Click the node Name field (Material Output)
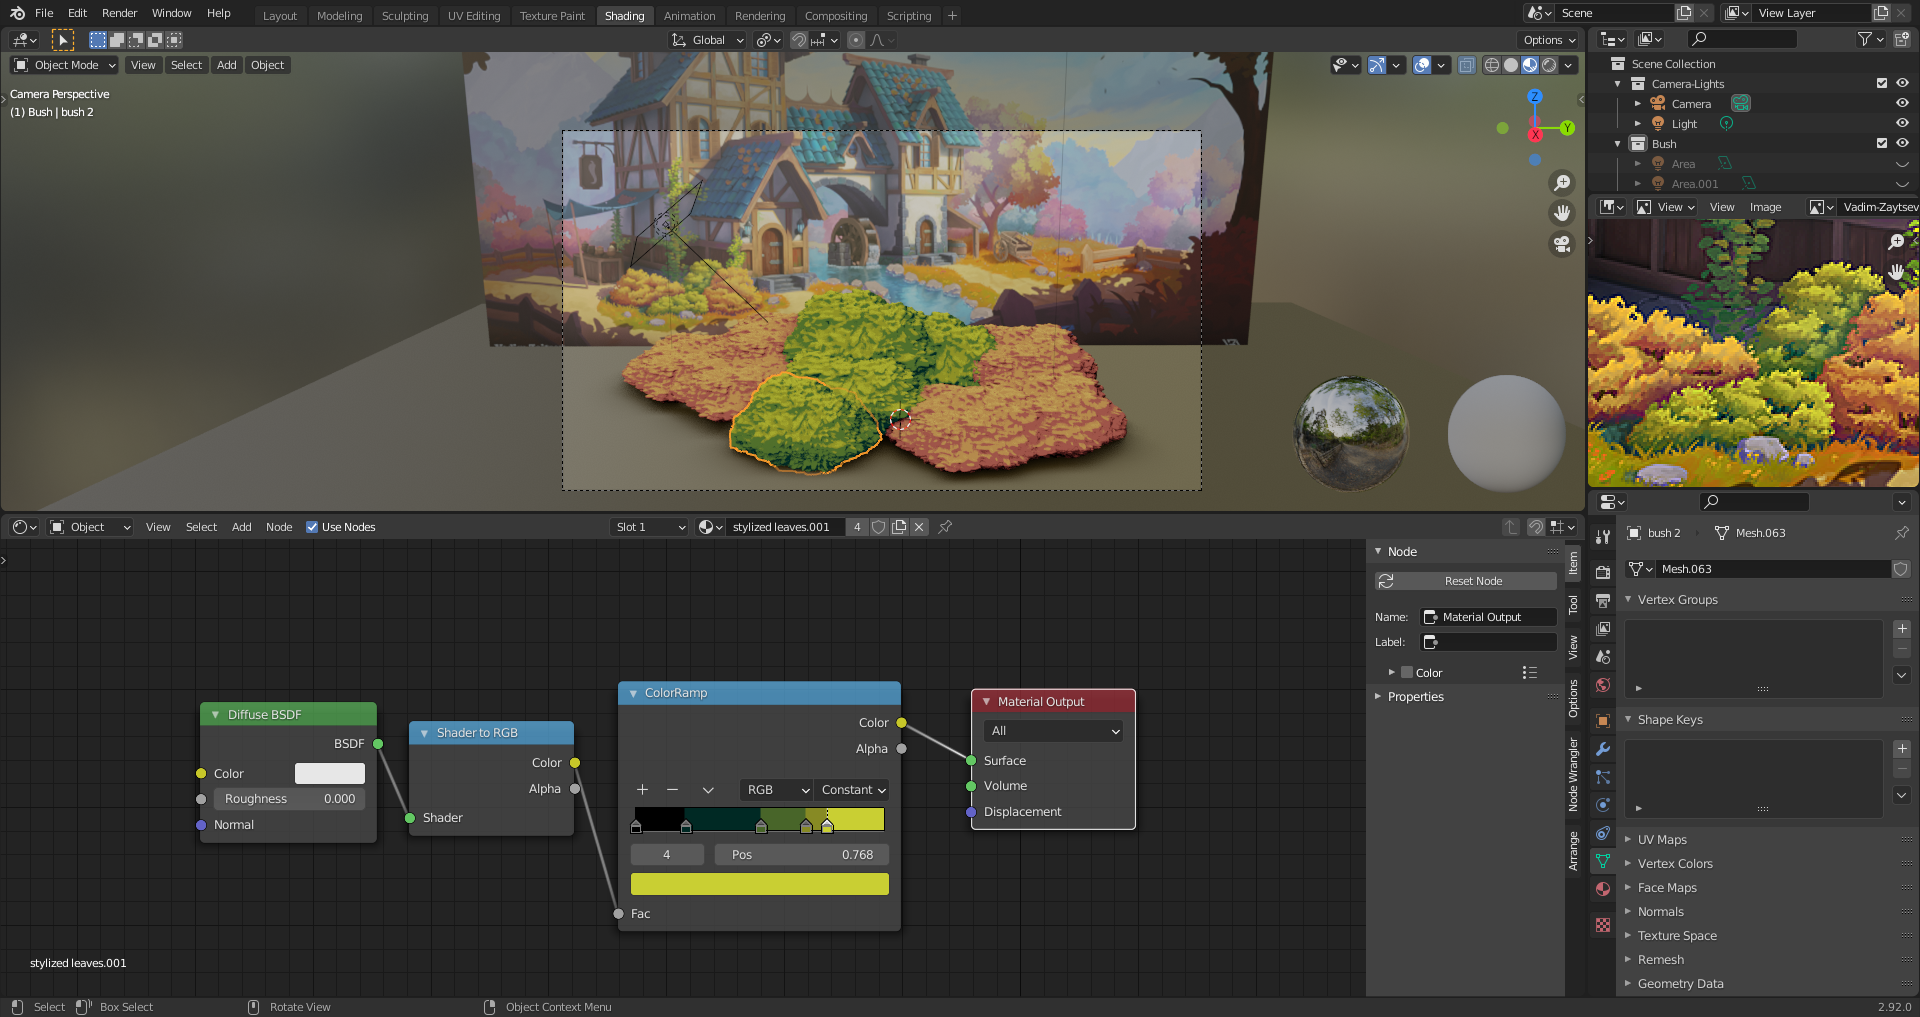Screen dimensions: 1920x1017 pos(1489,617)
